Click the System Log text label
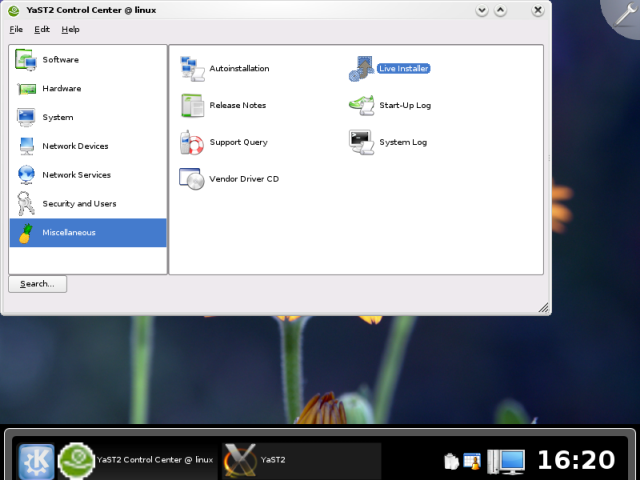Viewport: 640px width, 480px height. point(403,142)
